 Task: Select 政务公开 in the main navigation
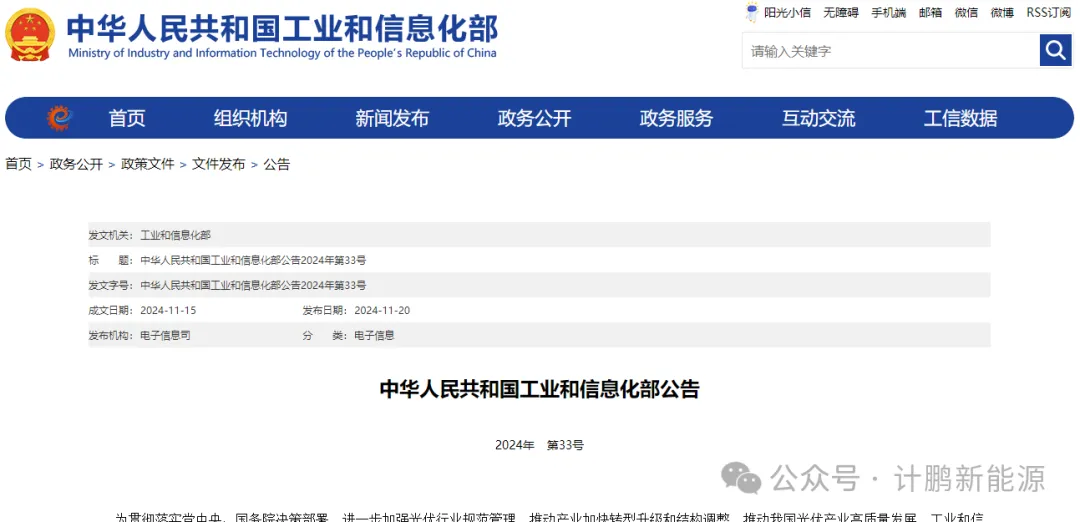(x=534, y=118)
